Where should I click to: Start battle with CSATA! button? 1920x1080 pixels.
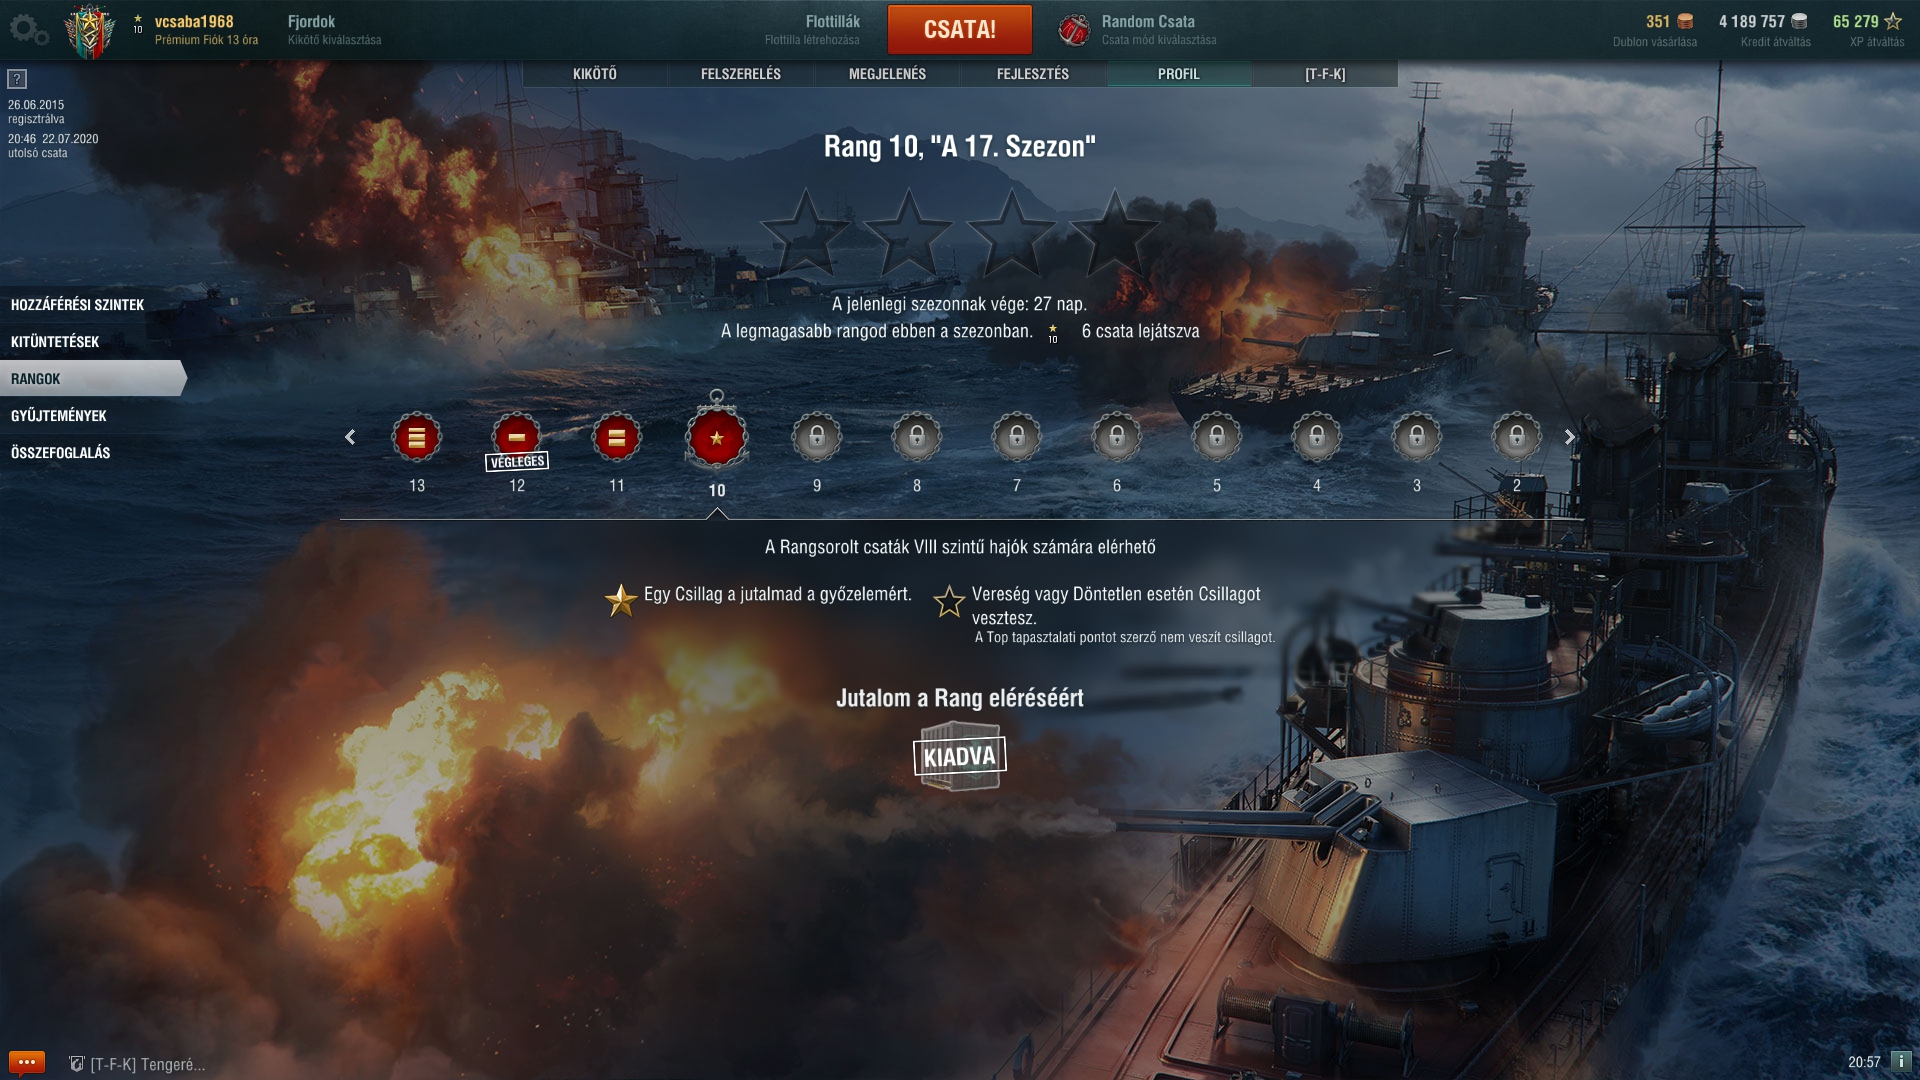coord(960,29)
